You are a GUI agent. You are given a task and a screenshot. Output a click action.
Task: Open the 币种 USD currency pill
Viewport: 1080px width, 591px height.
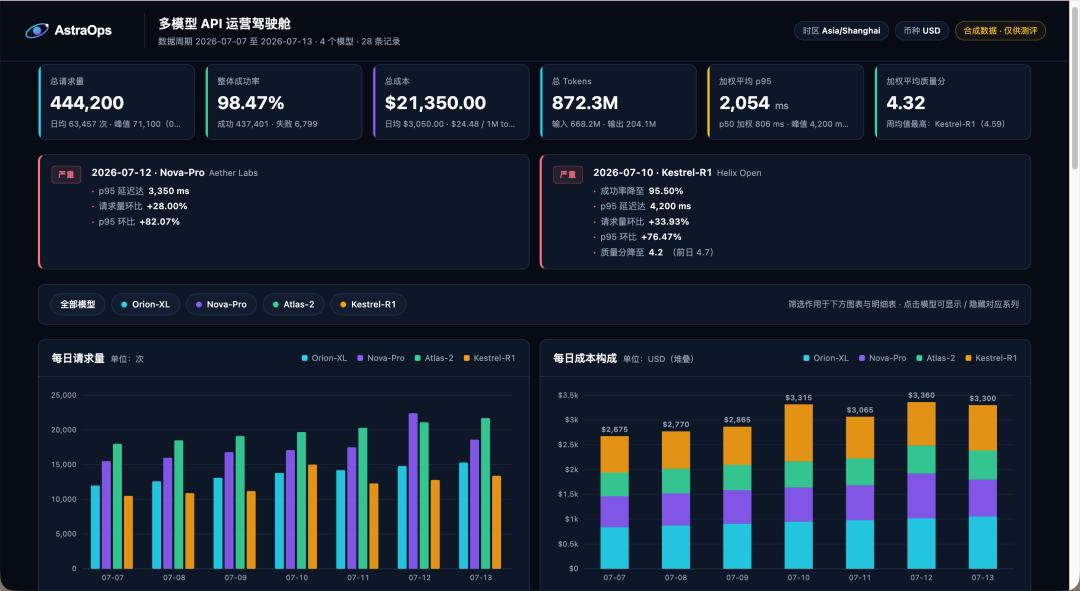pos(922,31)
